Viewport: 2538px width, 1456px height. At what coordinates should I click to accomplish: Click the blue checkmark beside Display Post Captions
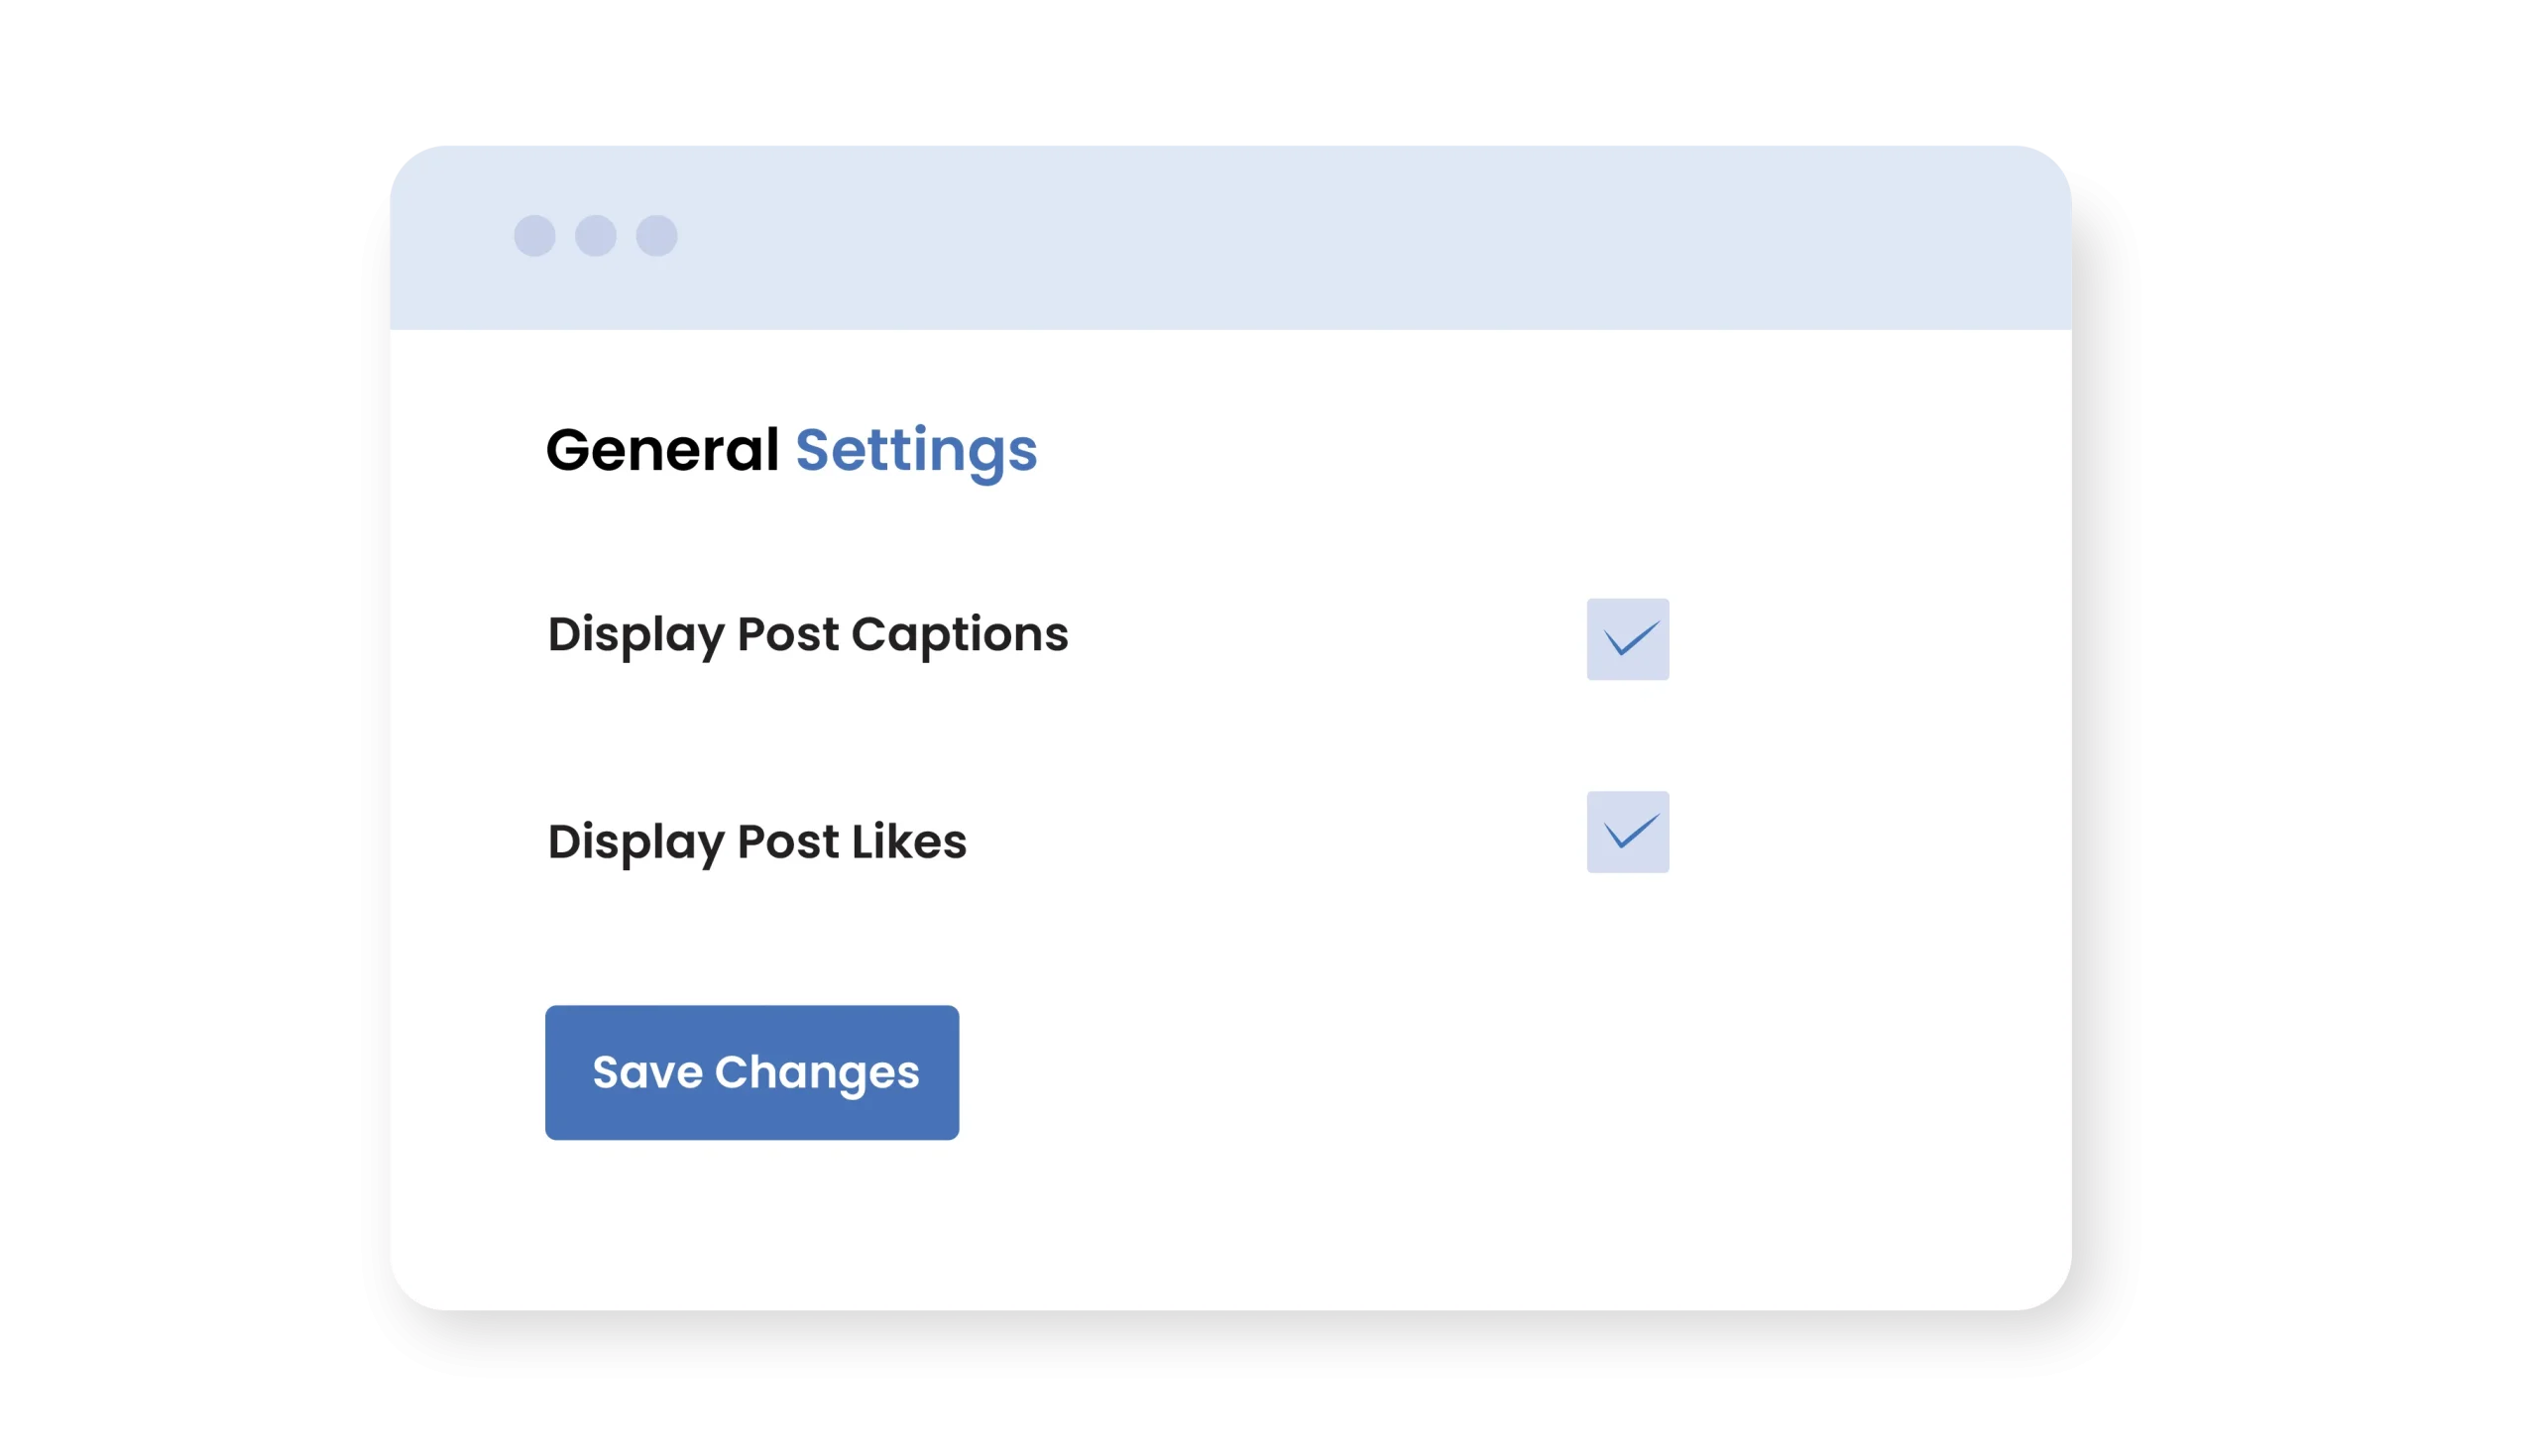1631,639
